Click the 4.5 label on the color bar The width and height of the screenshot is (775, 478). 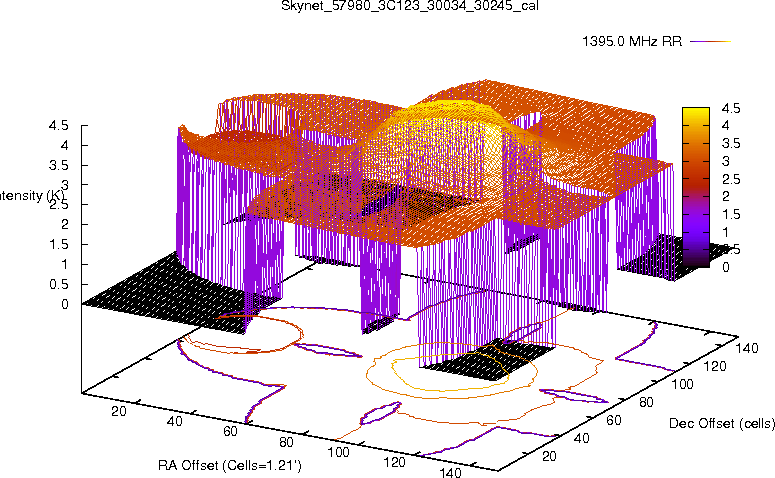click(731, 108)
